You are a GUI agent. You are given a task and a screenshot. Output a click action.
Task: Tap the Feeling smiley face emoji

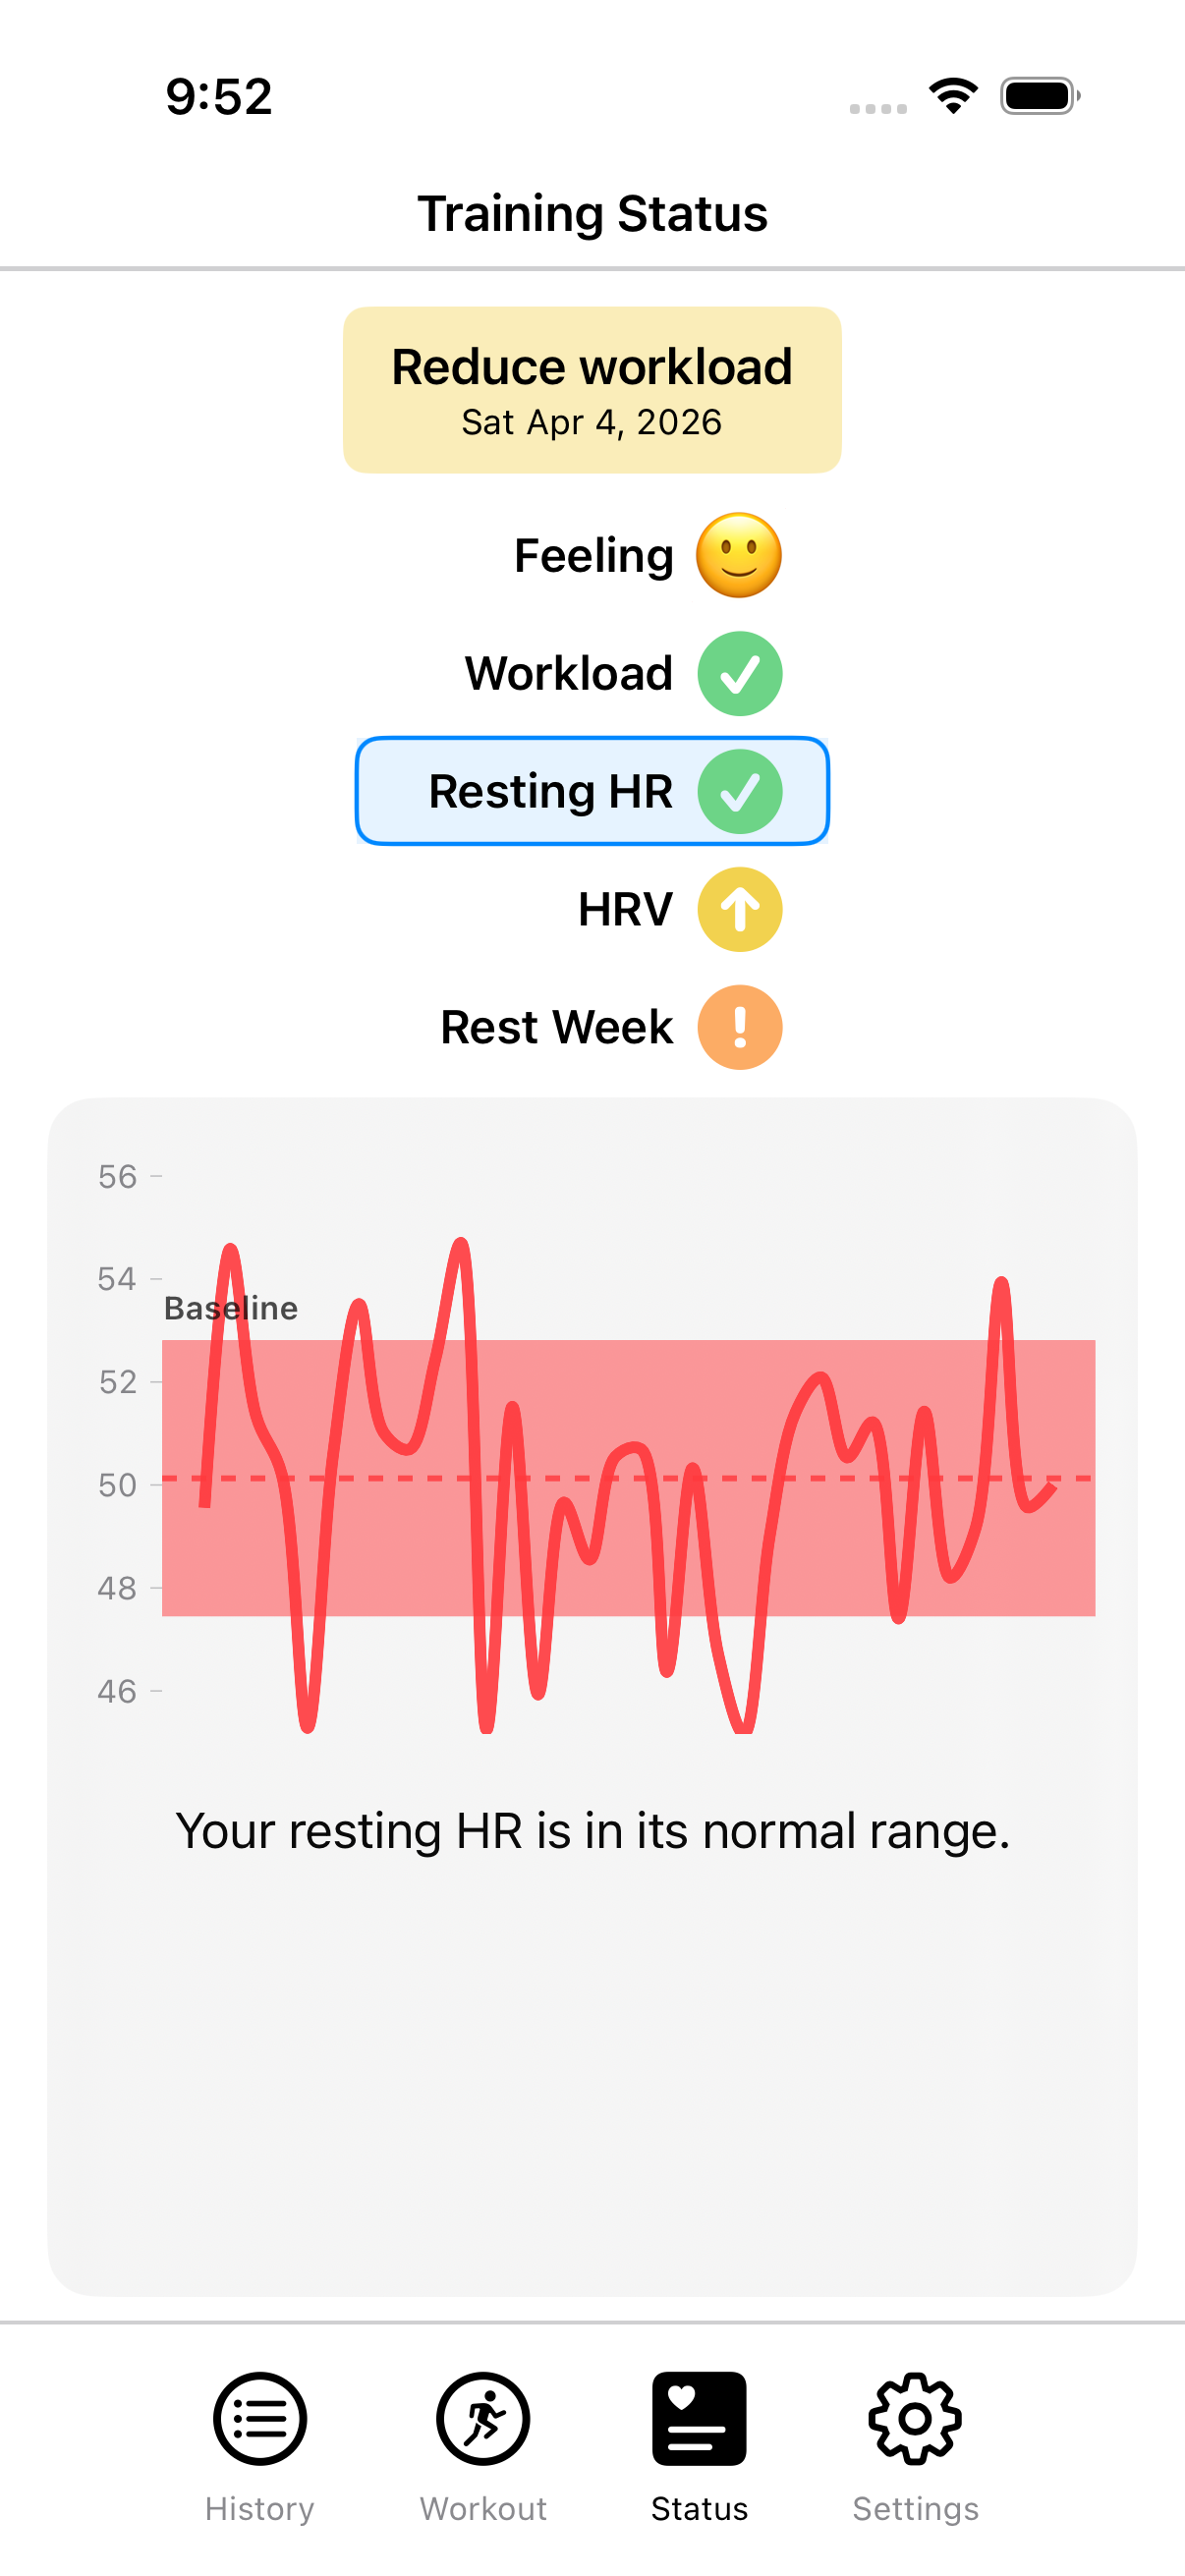pyautogui.click(x=739, y=556)
